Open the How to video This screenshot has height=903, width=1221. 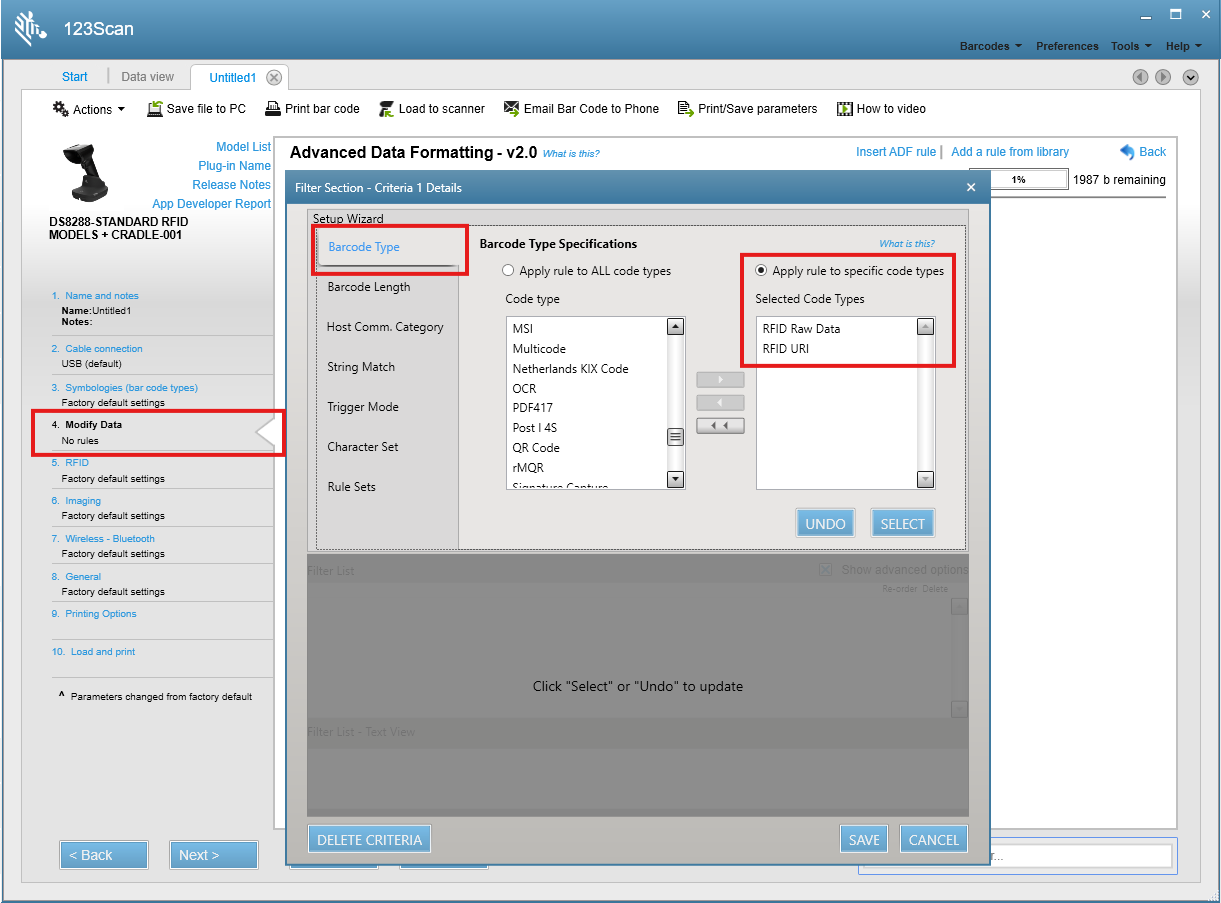[881, 109]
